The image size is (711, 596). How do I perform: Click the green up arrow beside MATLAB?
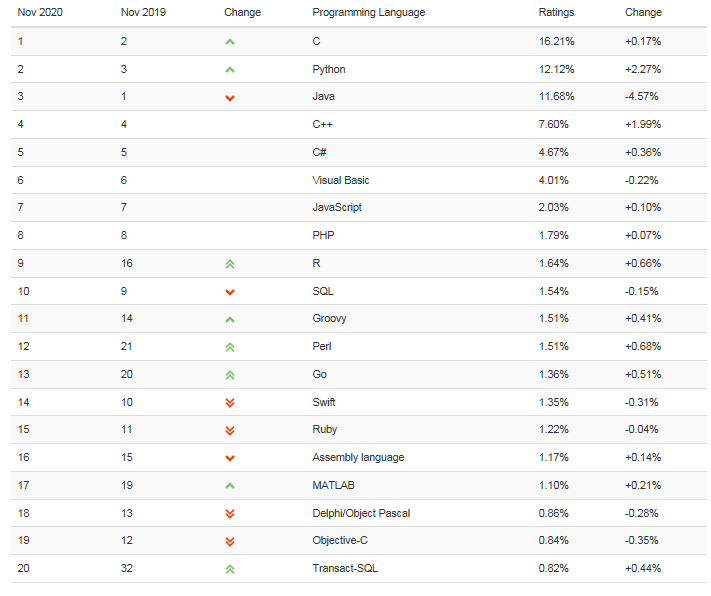230,486
